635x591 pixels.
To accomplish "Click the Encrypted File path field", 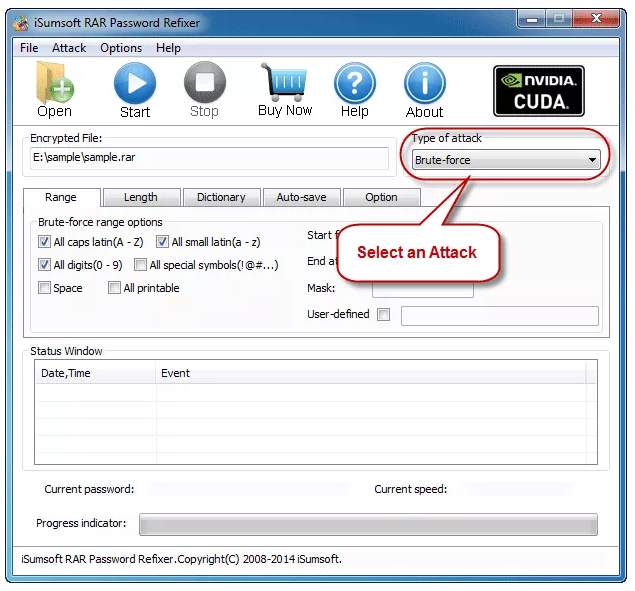I will (209, 158).
